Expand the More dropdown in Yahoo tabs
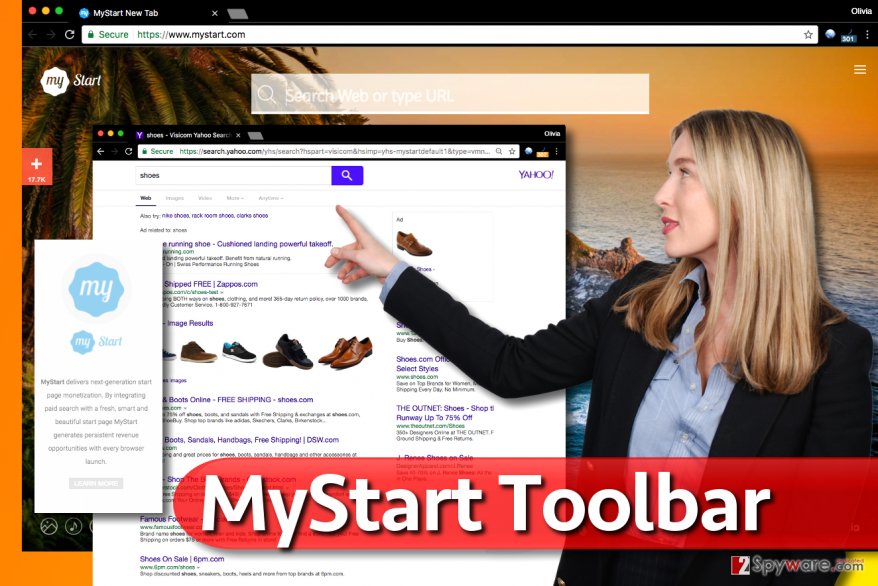The width and height of the screenshot is (878, 586). click(235, 198)
